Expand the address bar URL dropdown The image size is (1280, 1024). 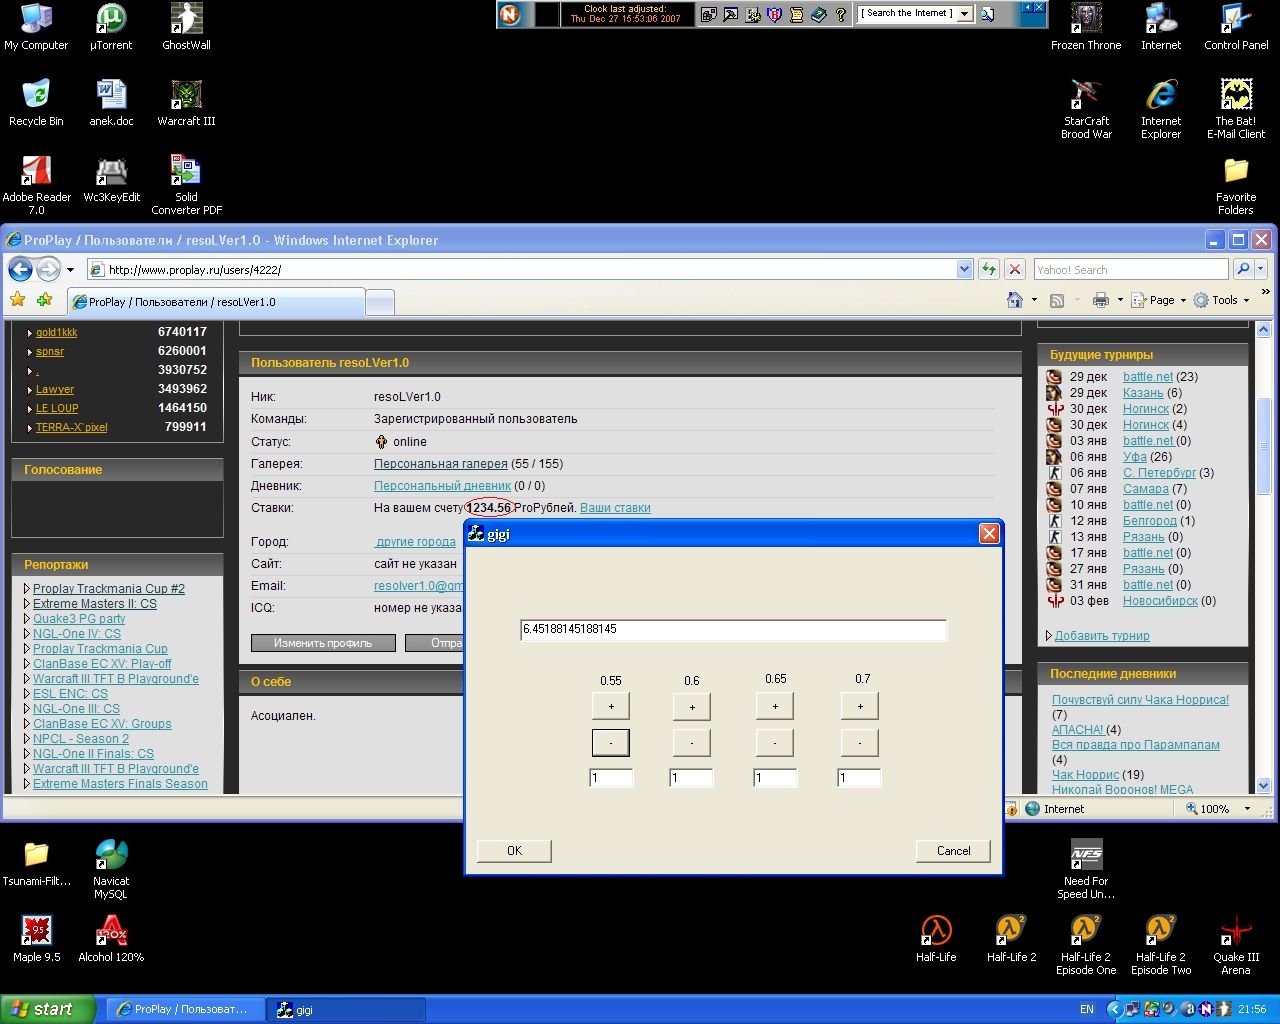tap(964, 269)
